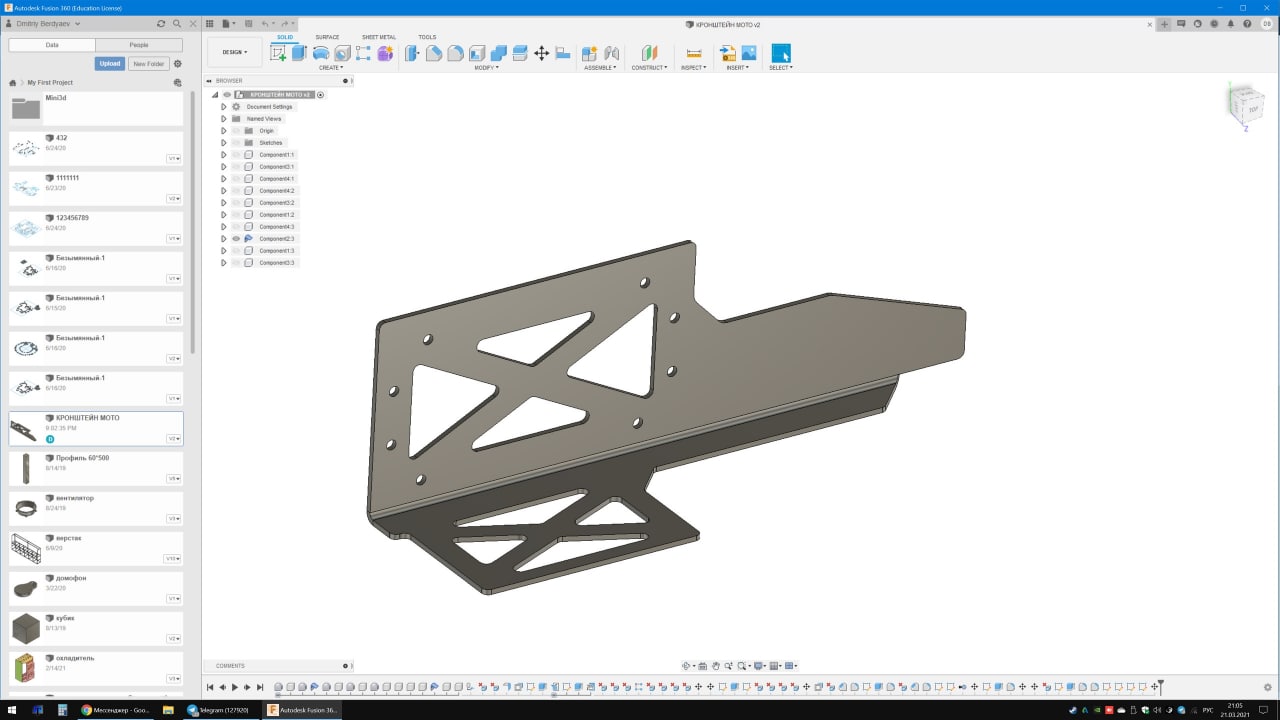Select the Combine tool
This screenshot has width=1280, height=720.
click(x=498, y=53)
